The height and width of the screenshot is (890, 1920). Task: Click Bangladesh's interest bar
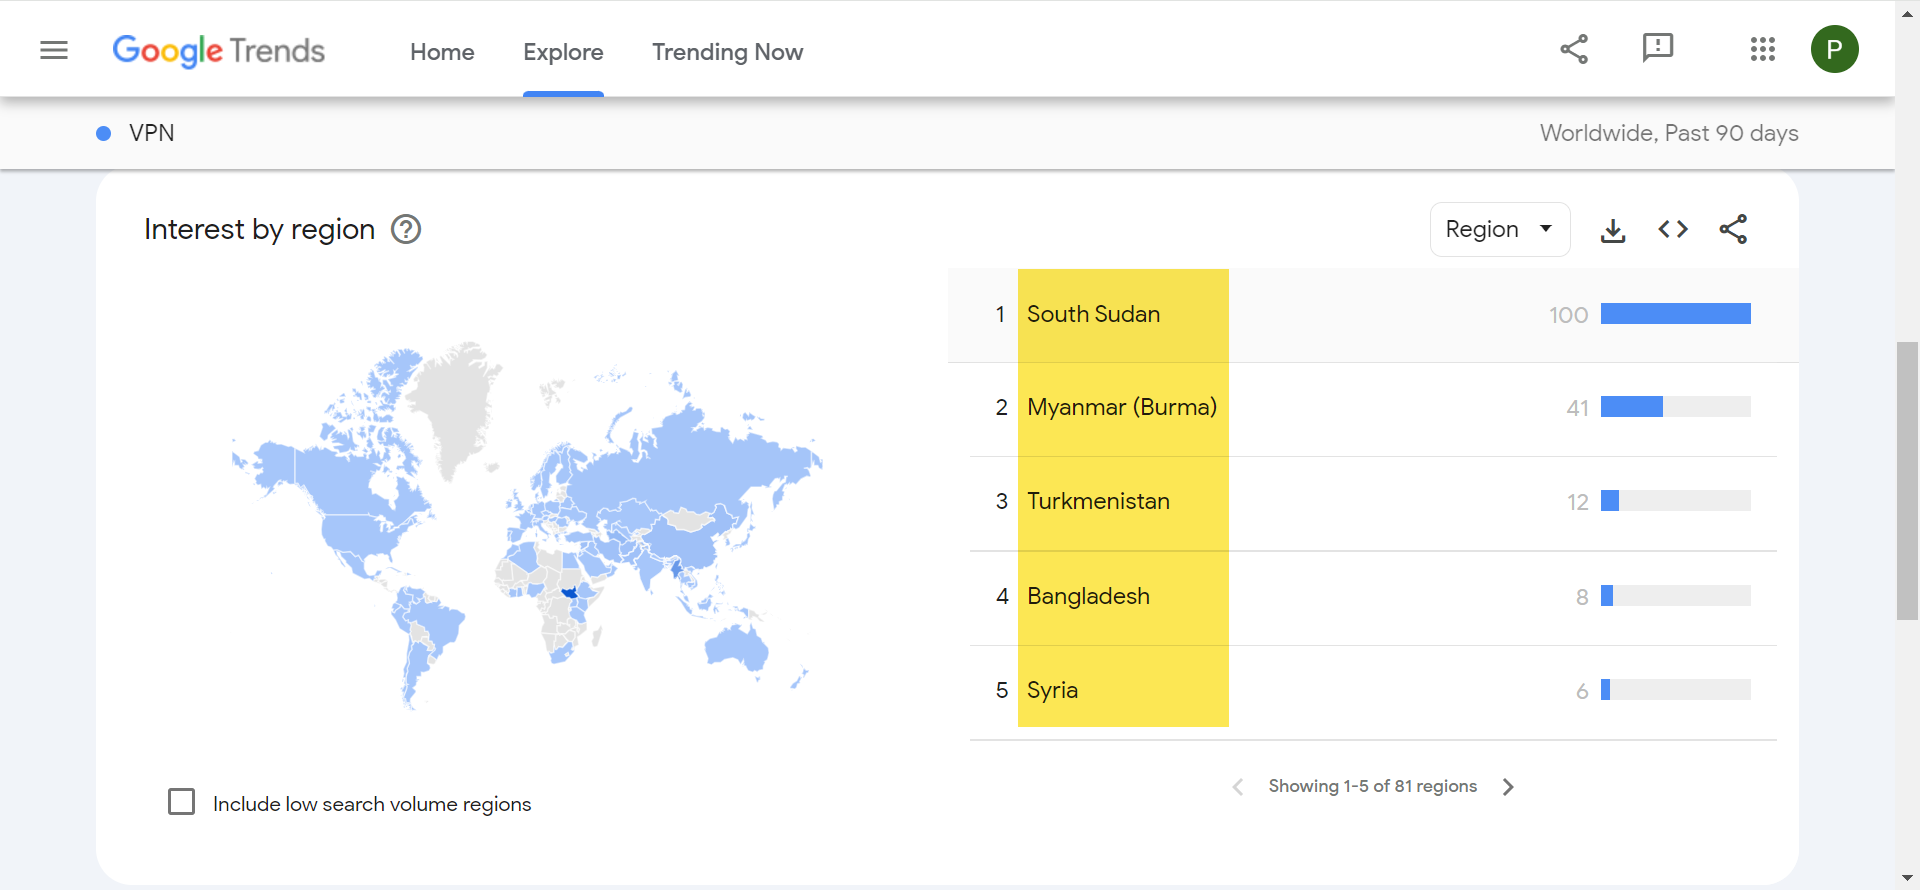click(1676, 596)
